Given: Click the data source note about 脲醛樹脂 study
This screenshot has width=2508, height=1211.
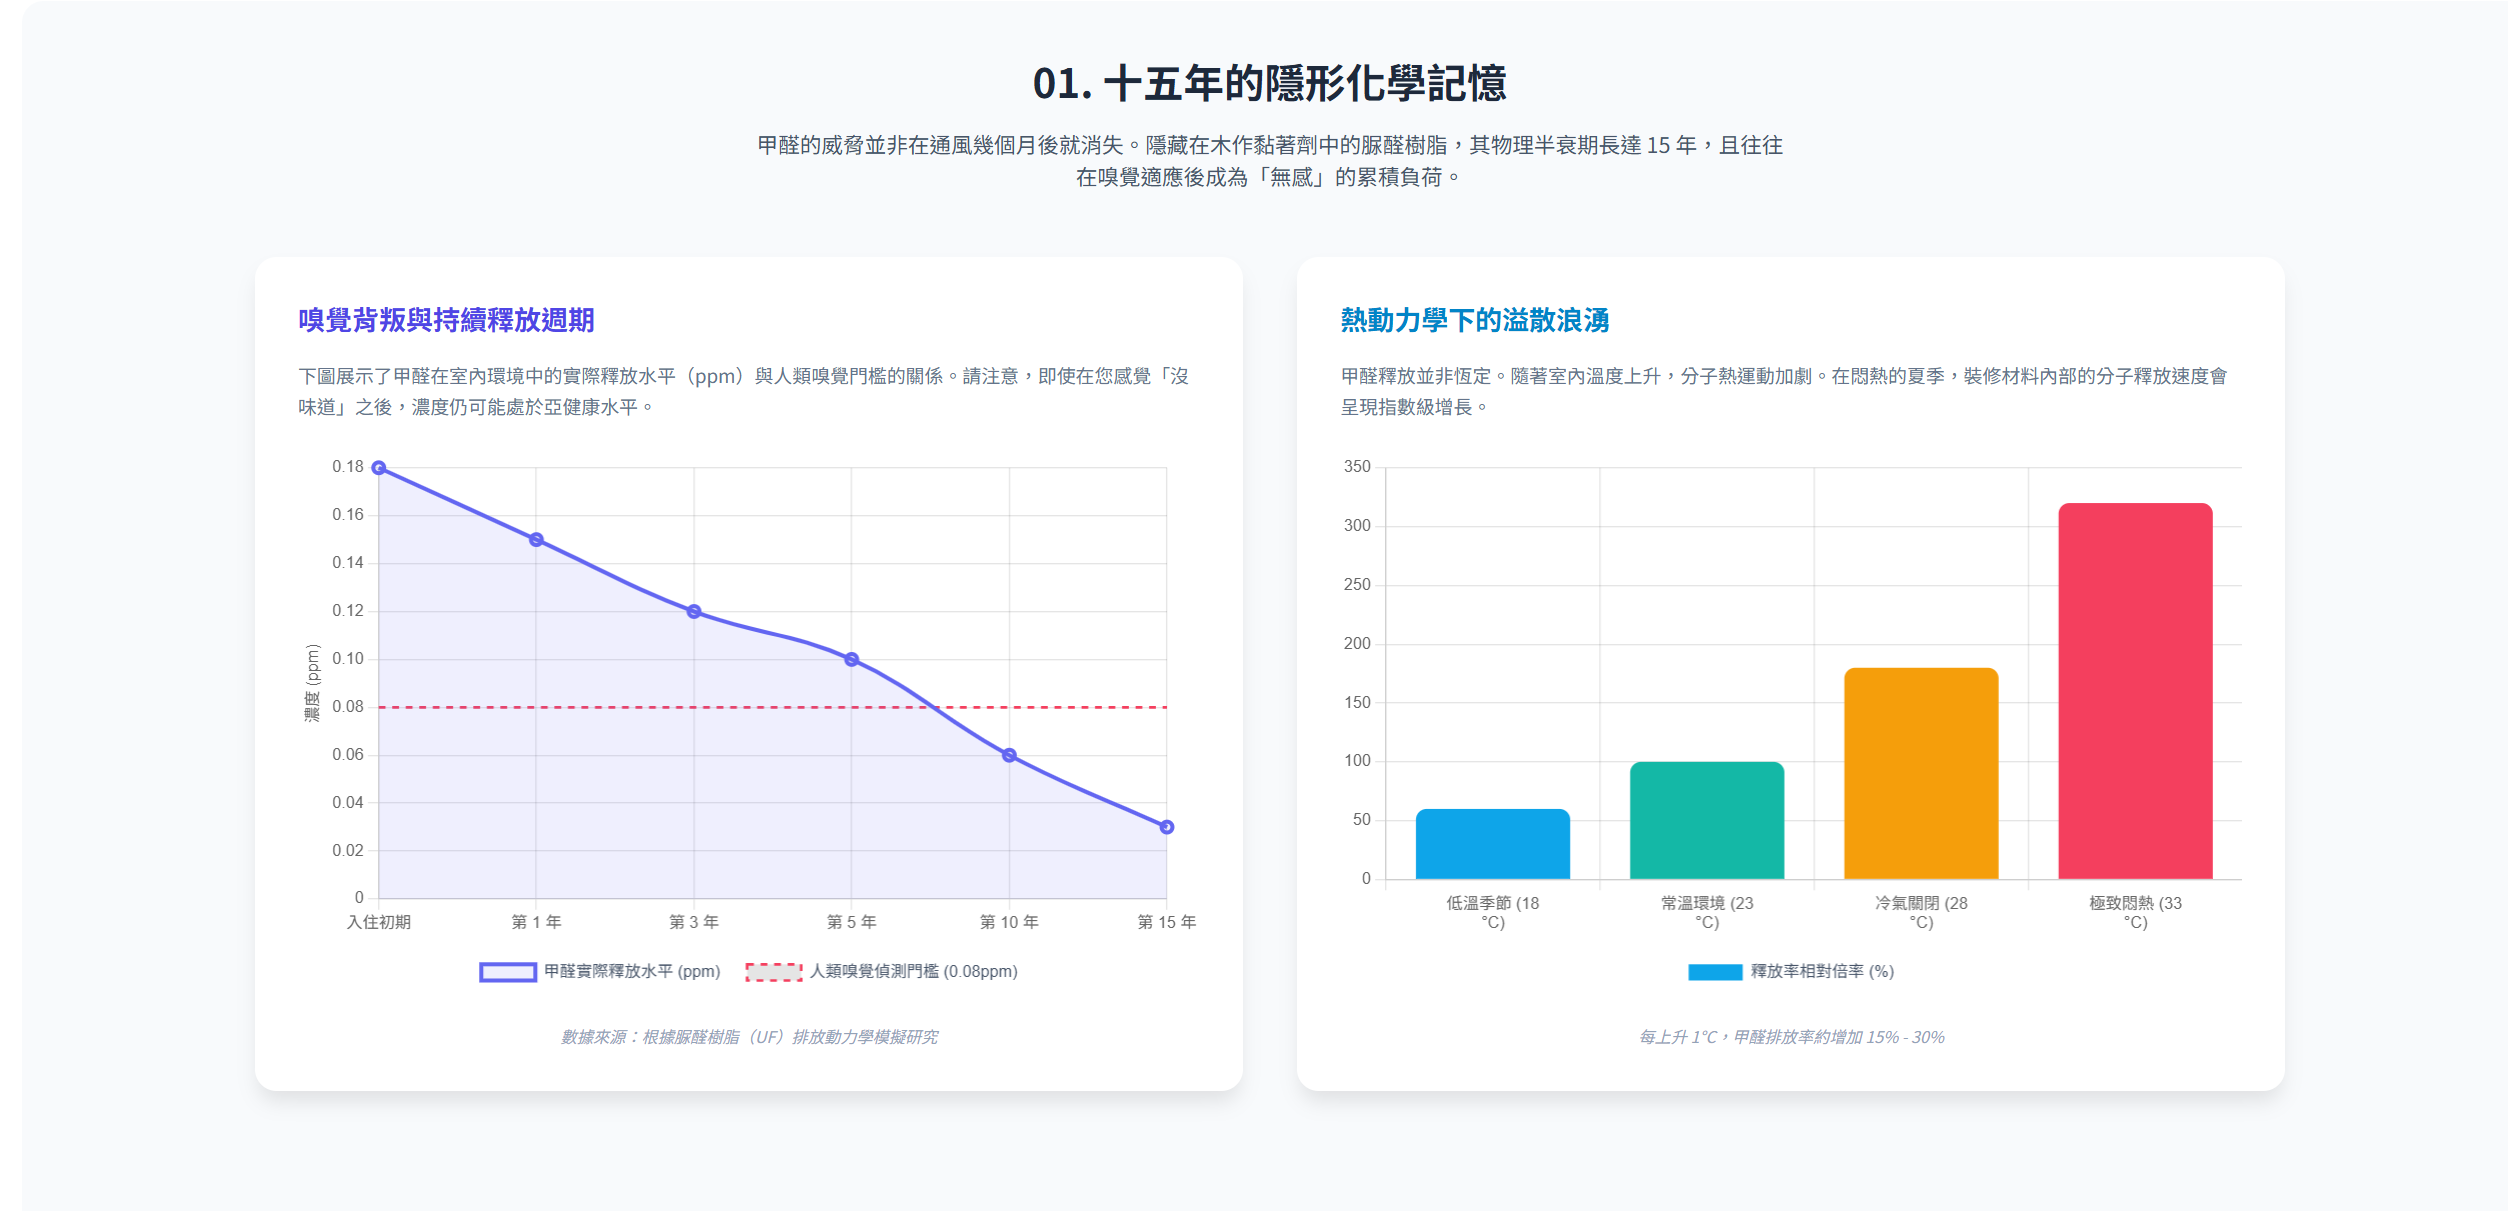Looking at the screenshot, I should (x=752, y=1038).
